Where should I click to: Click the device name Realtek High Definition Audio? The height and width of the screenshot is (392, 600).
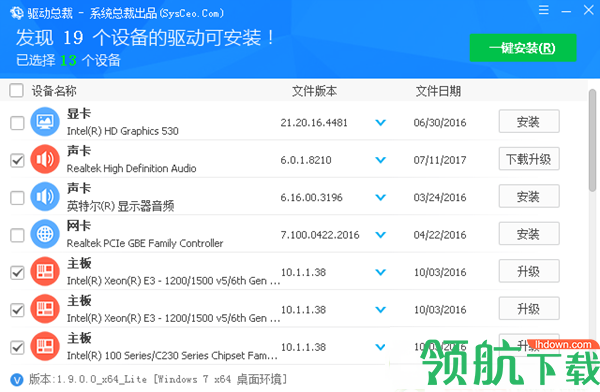coord(131,168)
